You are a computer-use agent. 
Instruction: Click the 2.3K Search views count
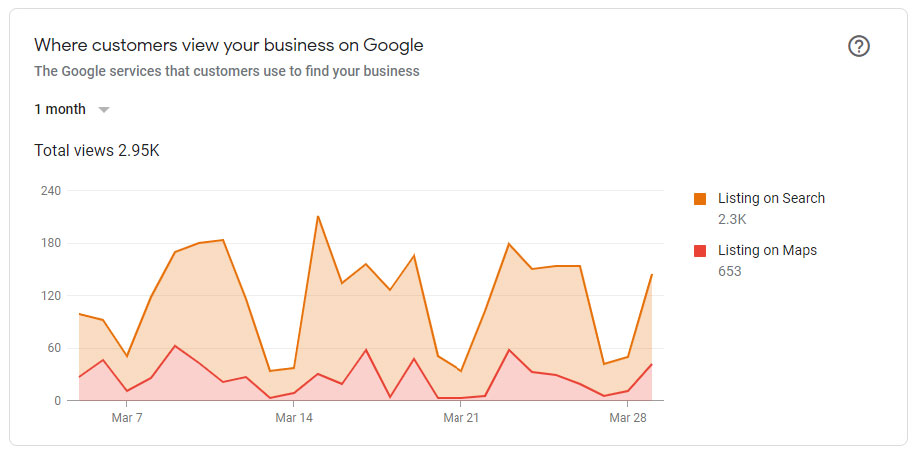[732, 219]
